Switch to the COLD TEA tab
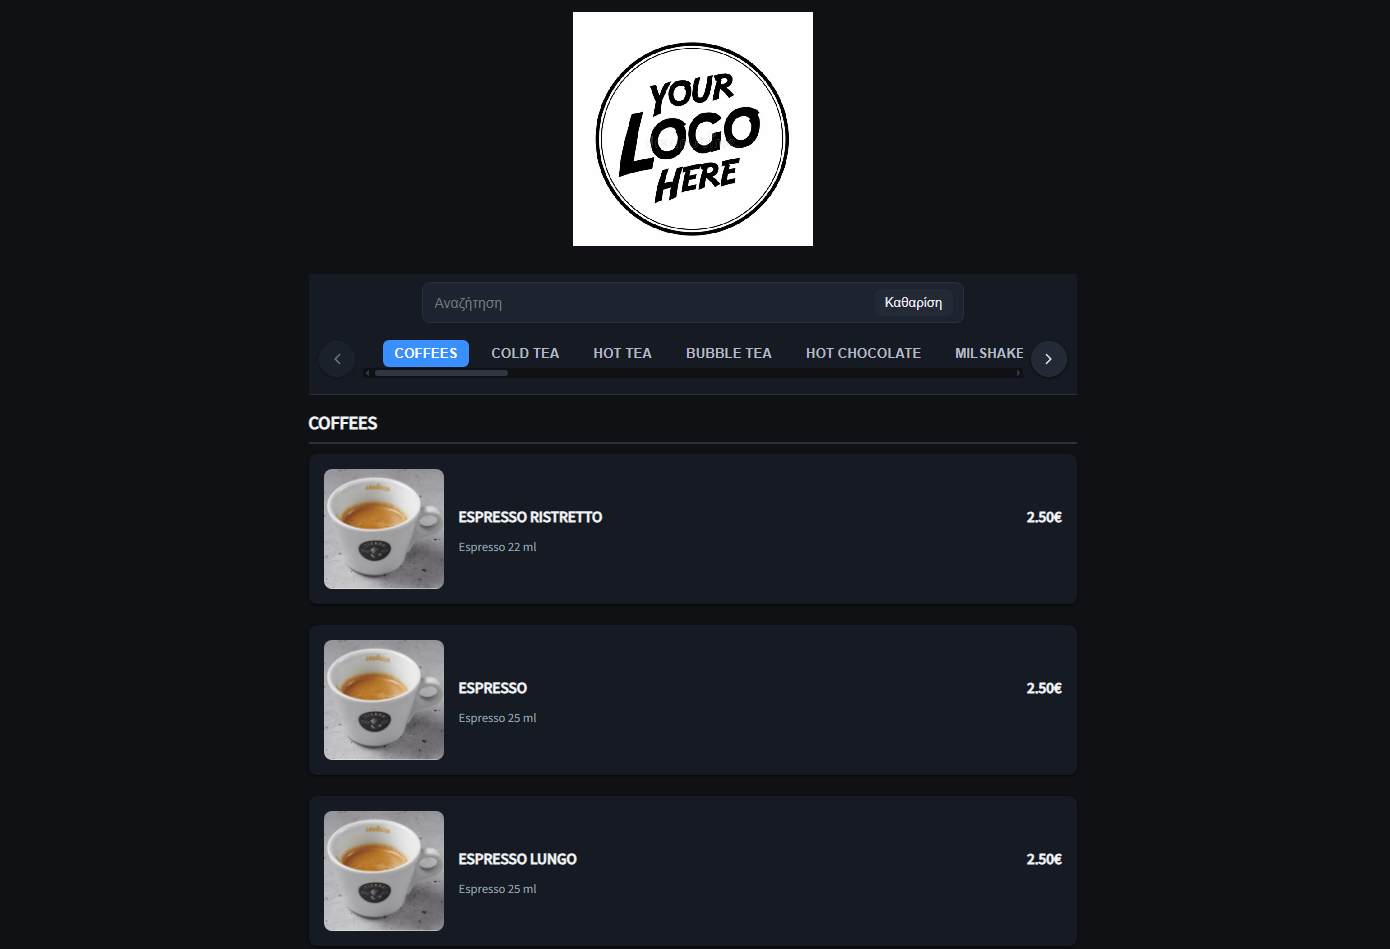Screen dimensions: 1390x949 click(525, 353)
